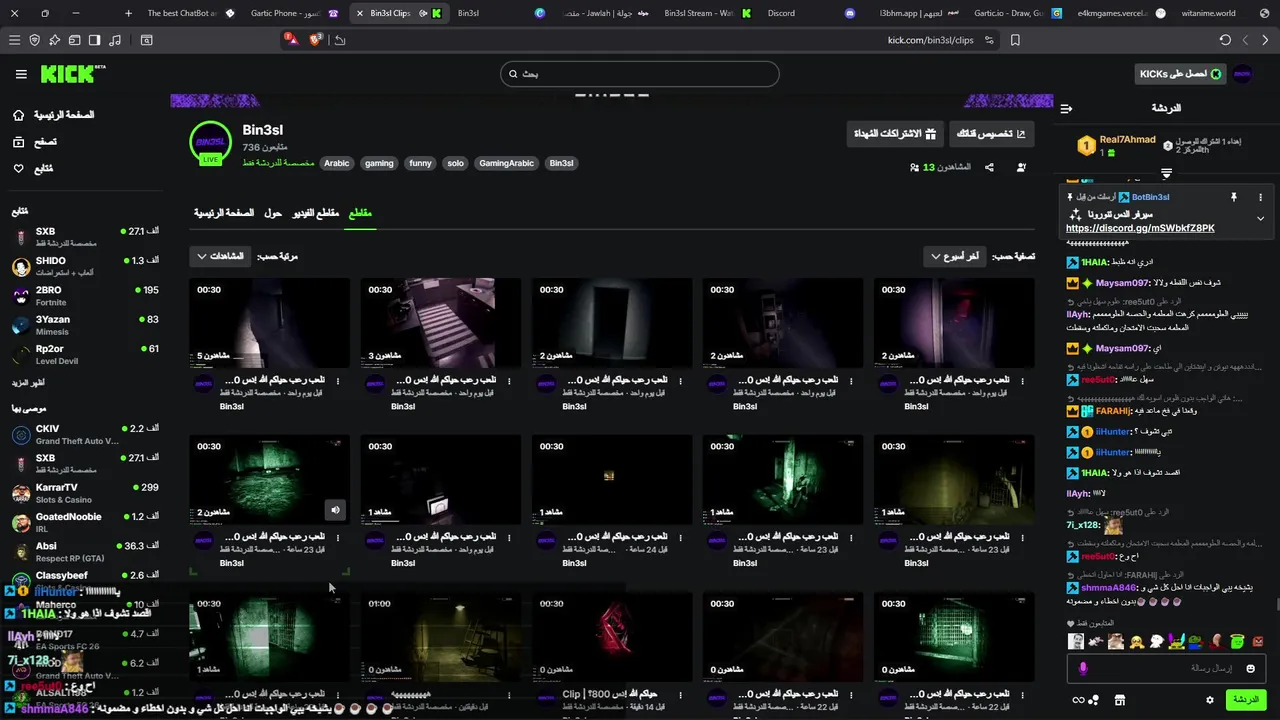Viewport: 1280px width, 720px height.
Task: Click the gift subscriptions button
Action: tap(895, 133)
